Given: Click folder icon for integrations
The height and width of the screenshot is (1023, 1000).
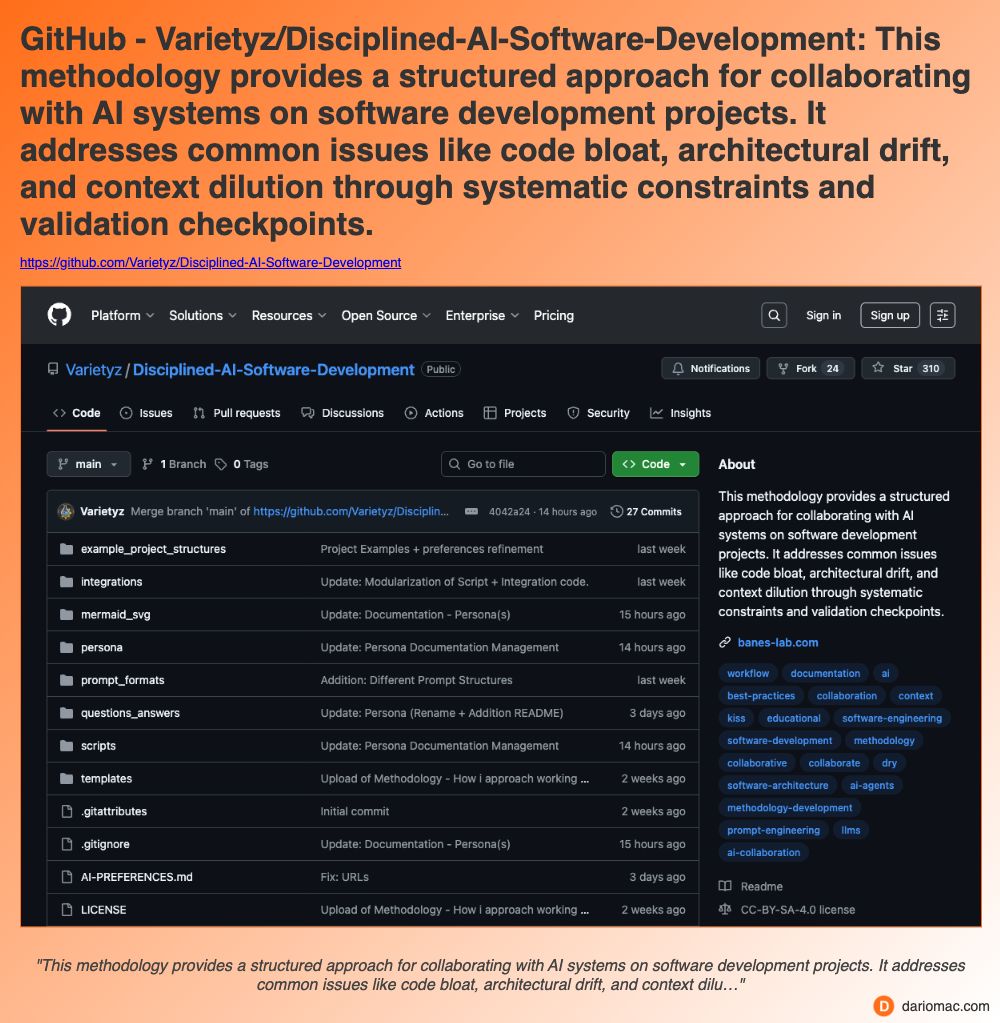Looking at the screenshot, I should (66, 582).
